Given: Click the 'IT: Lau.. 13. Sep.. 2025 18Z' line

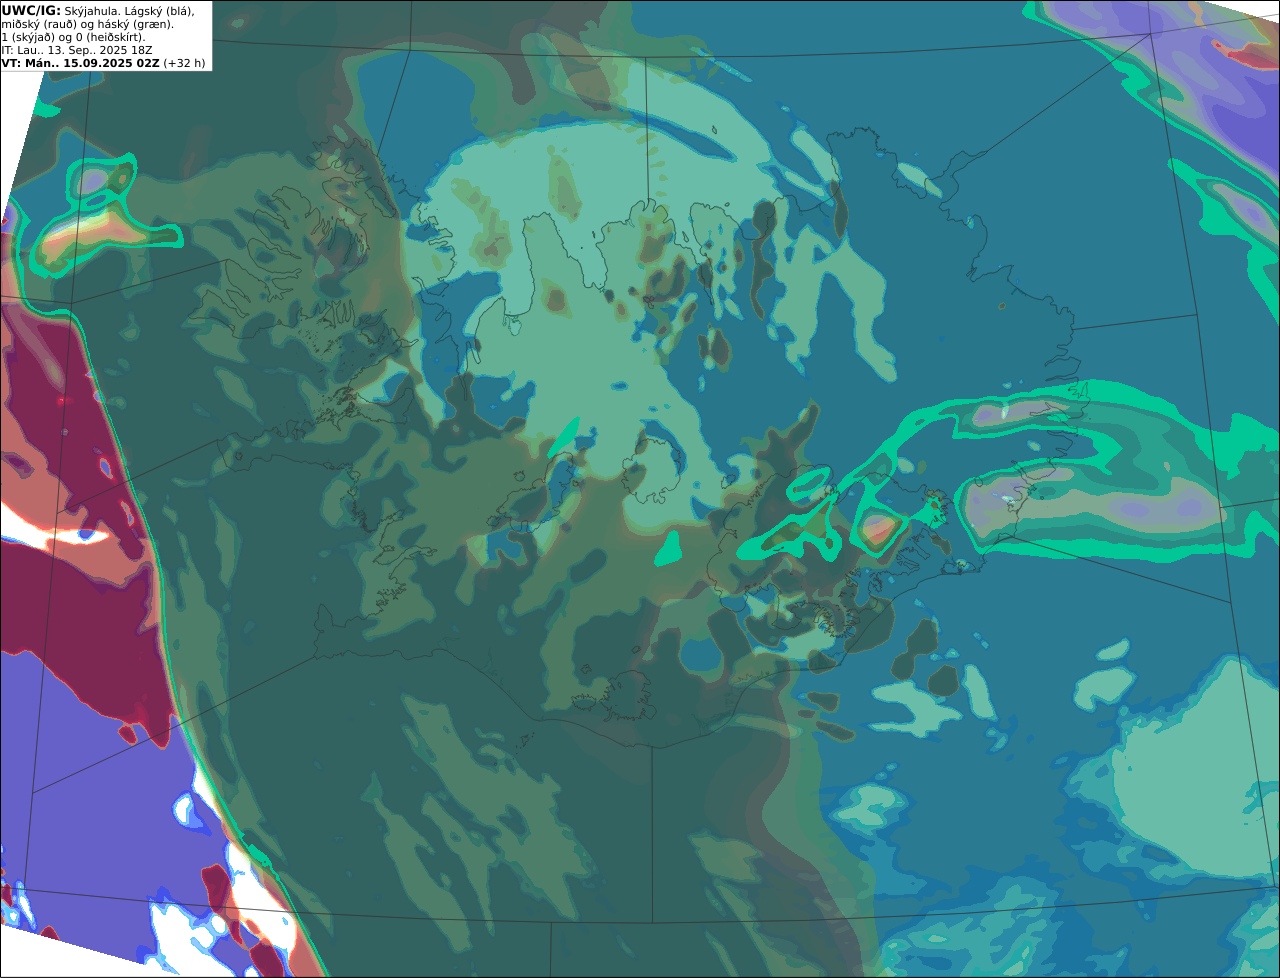Looking at the screenshot, I should point(77,50).
